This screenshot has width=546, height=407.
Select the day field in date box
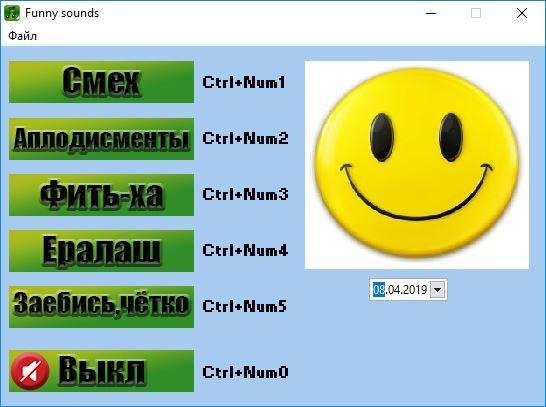[x=379, y=290]
